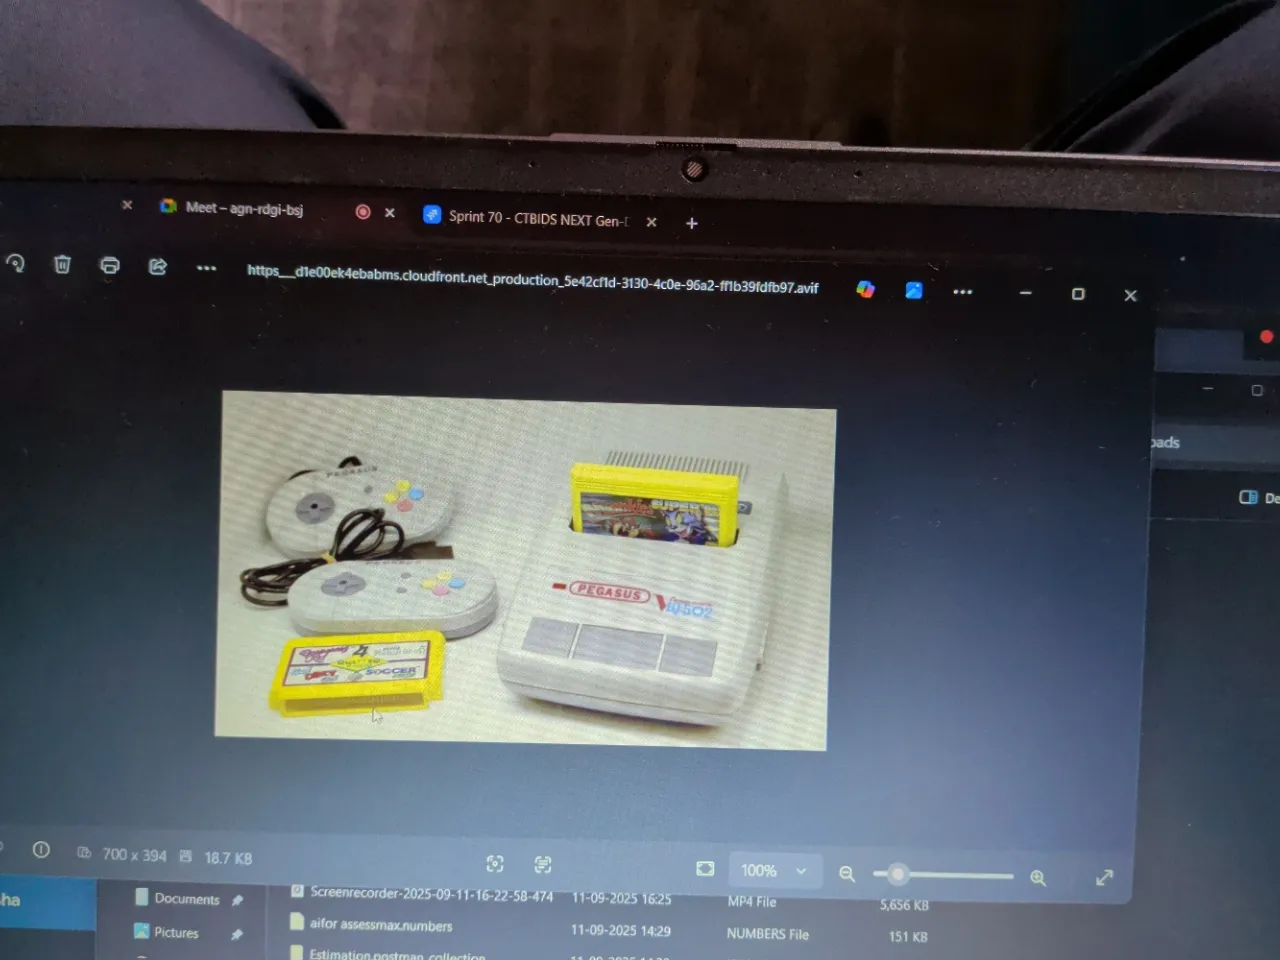Viewport: 1280px width, 960px height.
Task: Click the zoom out magnifier button
Action: (x=847, y=873)
